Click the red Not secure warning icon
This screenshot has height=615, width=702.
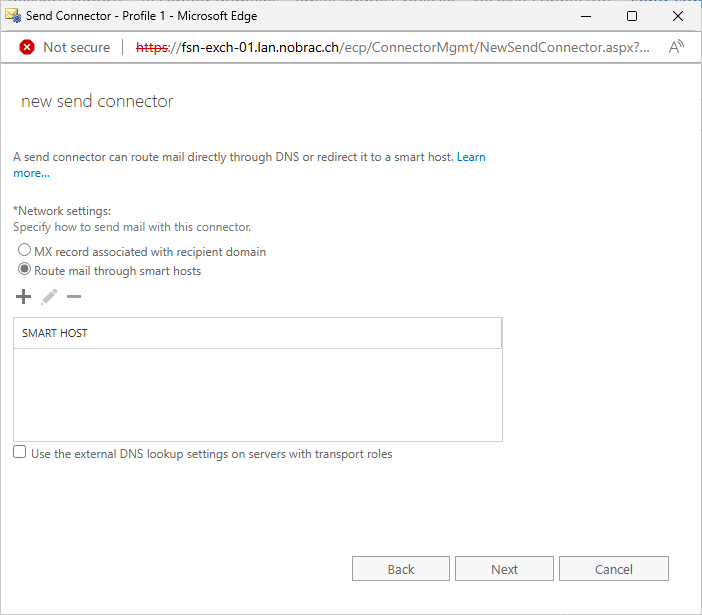(x=27, y=47)
